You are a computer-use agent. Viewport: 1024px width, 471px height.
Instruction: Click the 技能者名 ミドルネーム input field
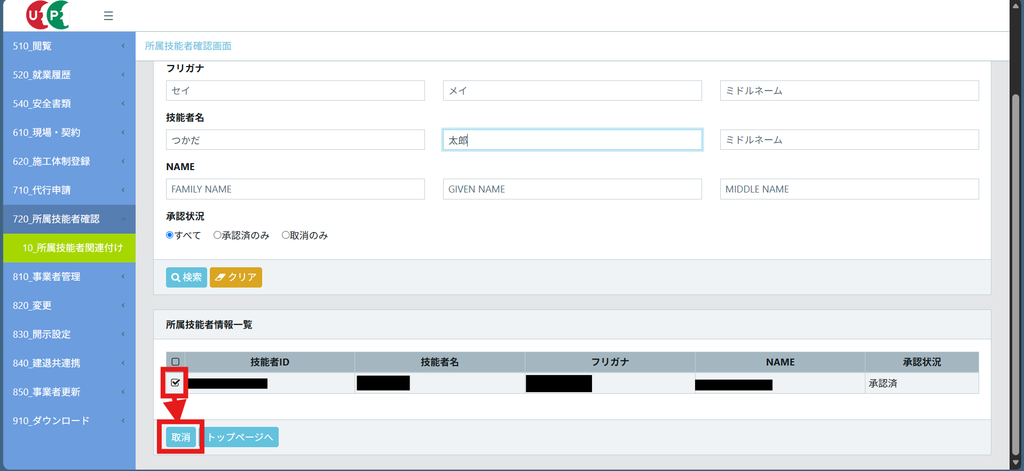pyautogui.click(x=849, y=140)
